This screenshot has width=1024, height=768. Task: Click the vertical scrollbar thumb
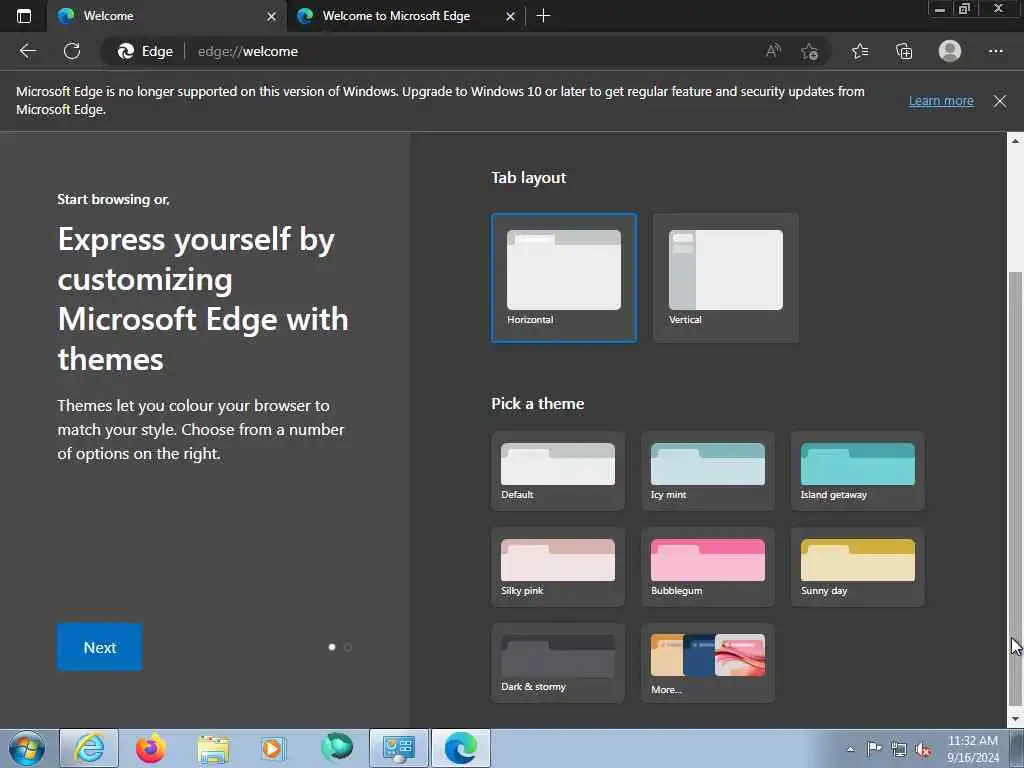[1015, 487]
